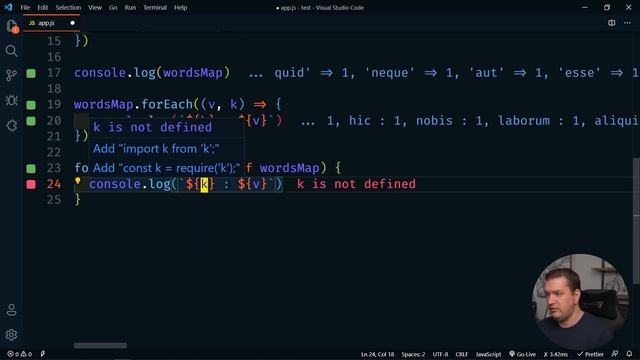Click line number 25 in gutter
The width and height of the screenshot is (640, 360).
[53, 200]
